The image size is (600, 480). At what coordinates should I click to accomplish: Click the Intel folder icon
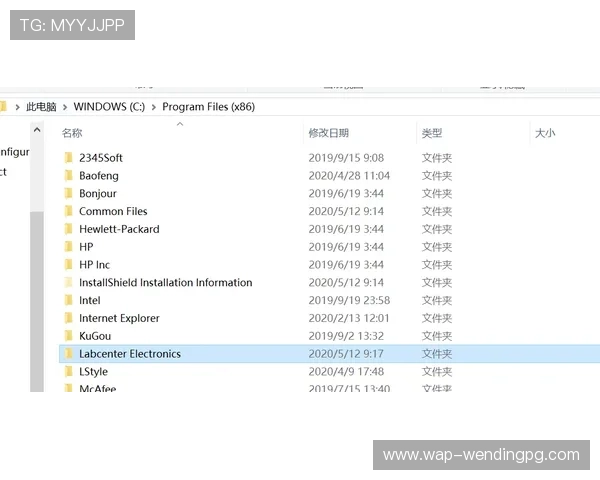(x=68, y=300)
